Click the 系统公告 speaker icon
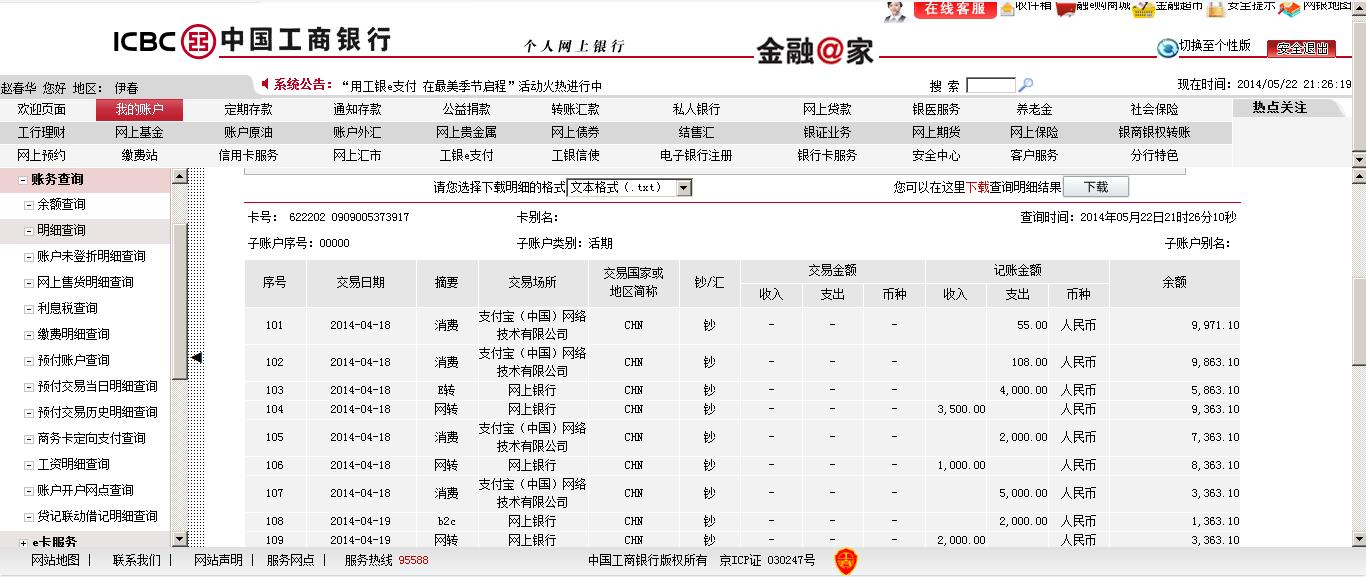 [265, 84]
